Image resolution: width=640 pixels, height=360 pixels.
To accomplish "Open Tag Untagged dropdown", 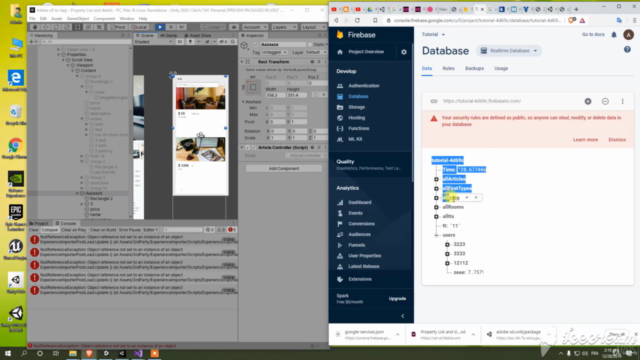I will (274, 52).
